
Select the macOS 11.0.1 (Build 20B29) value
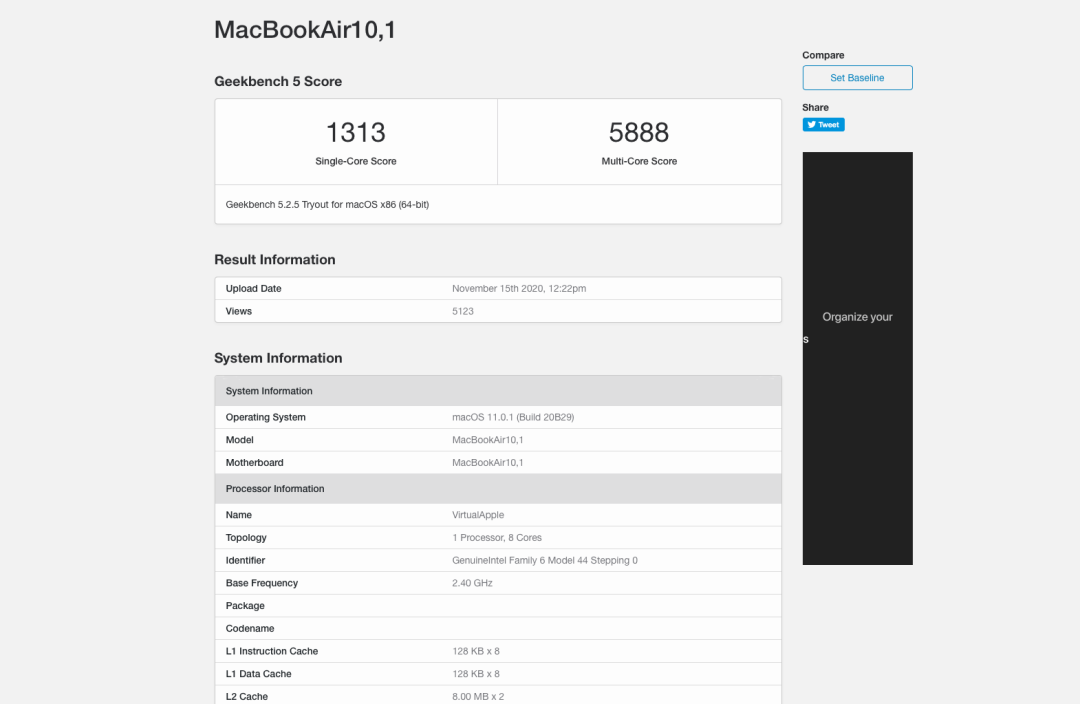click(x=513, y=417)
